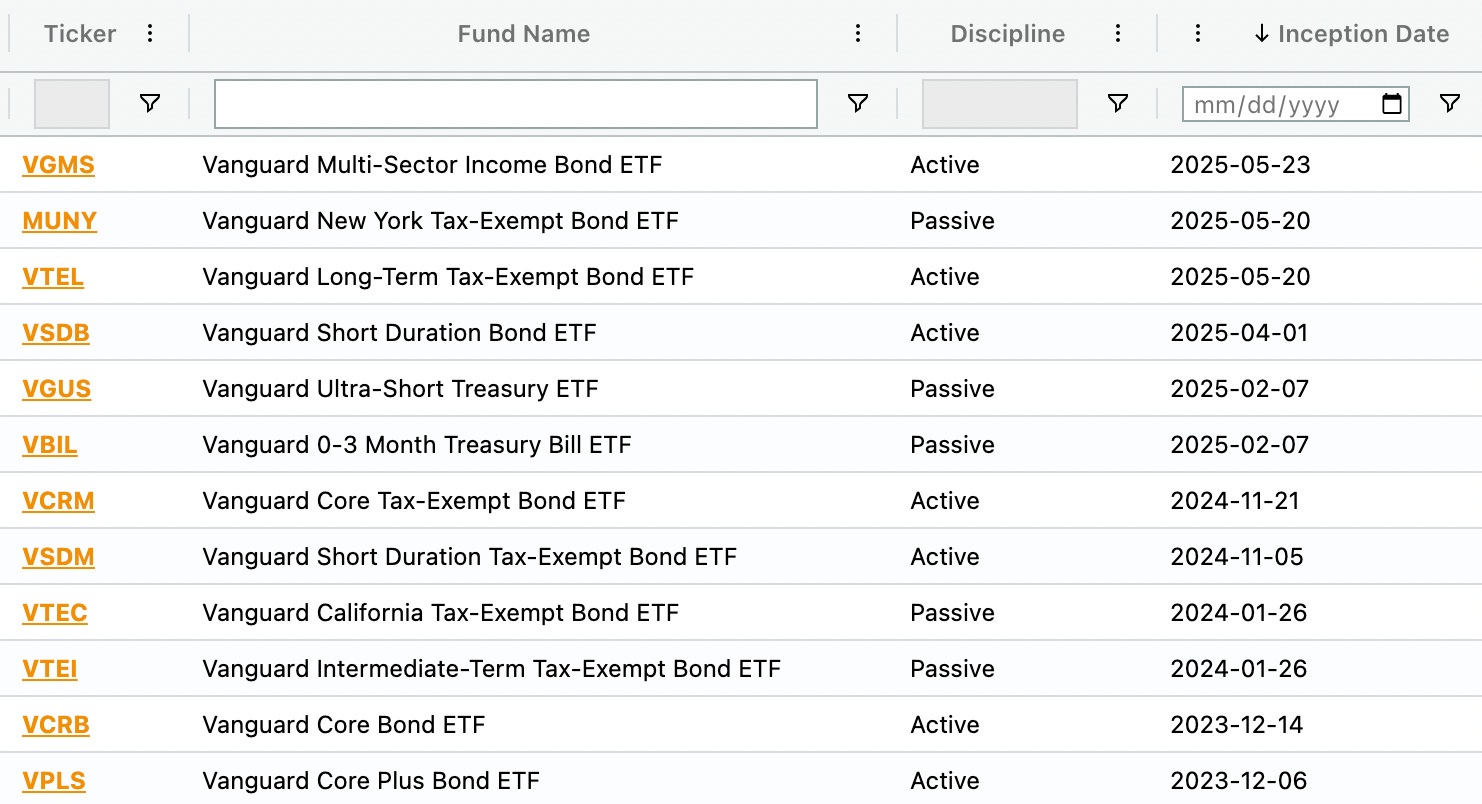Open the VPLS ticker link
Screen dimensions: 1482x804
(54, 781)
